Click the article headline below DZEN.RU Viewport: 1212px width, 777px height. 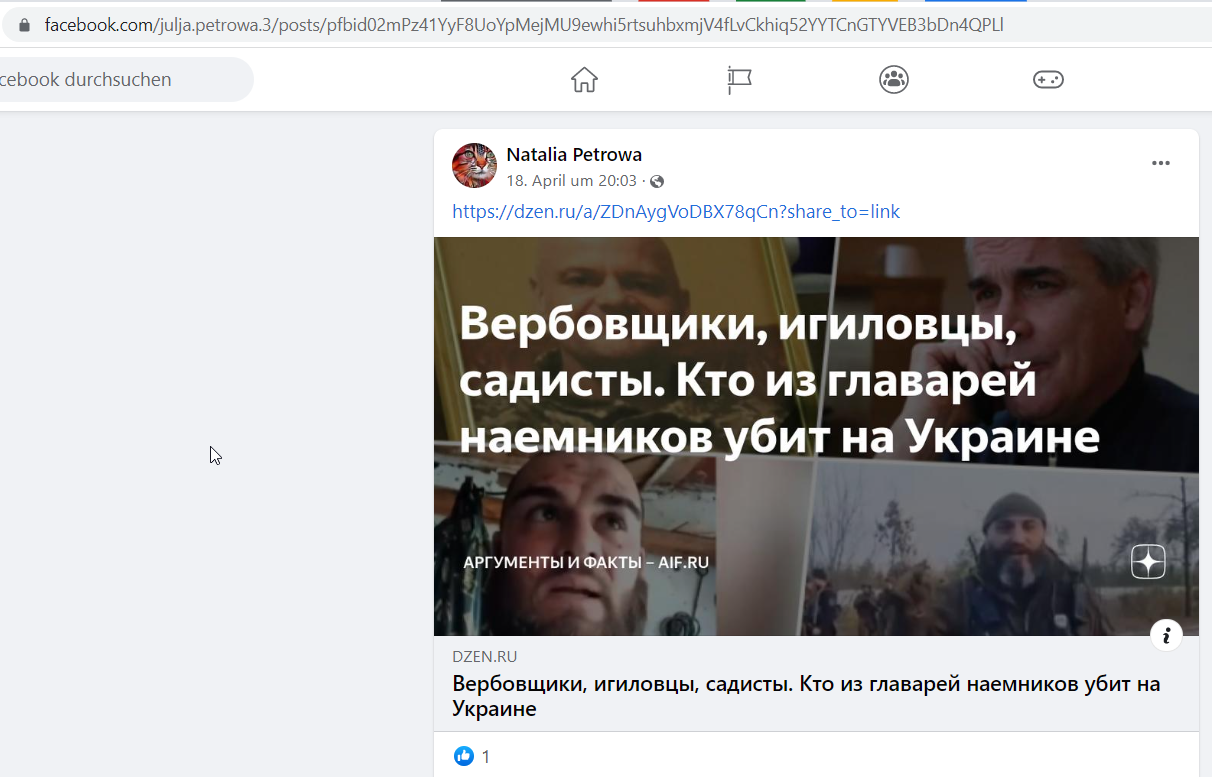(806, 697)
